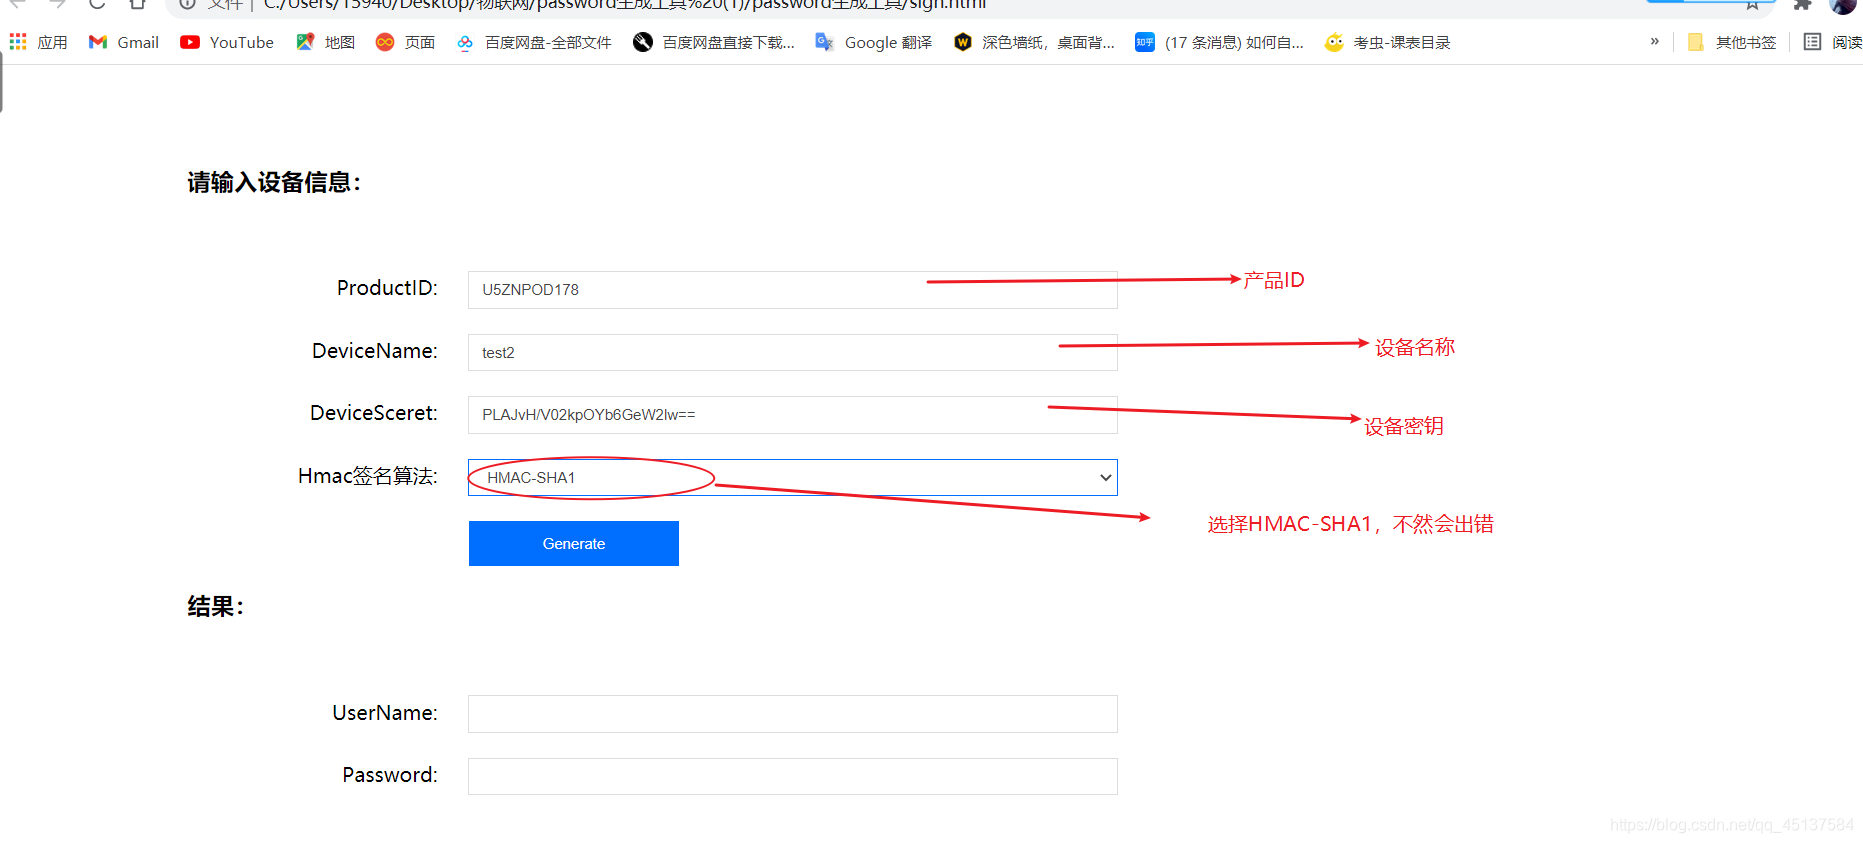Viewport: 1863px width, 843px height.
Task: Click the DeviceName label
Action: click(375, 351)
